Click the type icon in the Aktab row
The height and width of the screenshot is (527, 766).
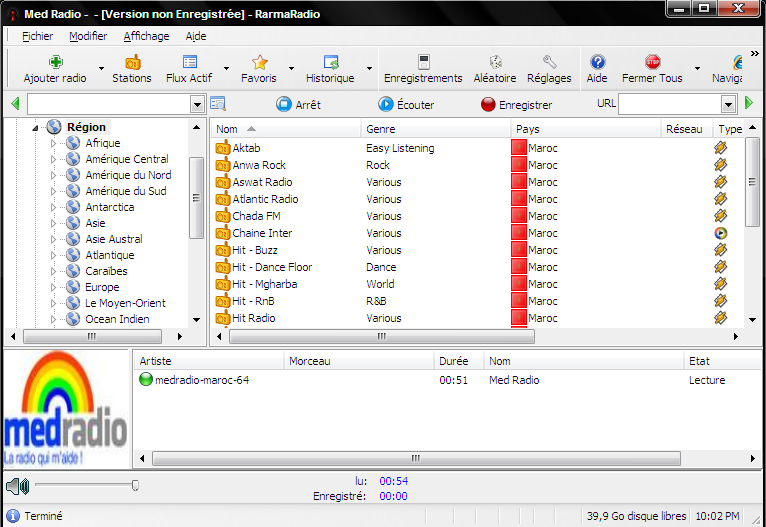[x=720, y=148]
